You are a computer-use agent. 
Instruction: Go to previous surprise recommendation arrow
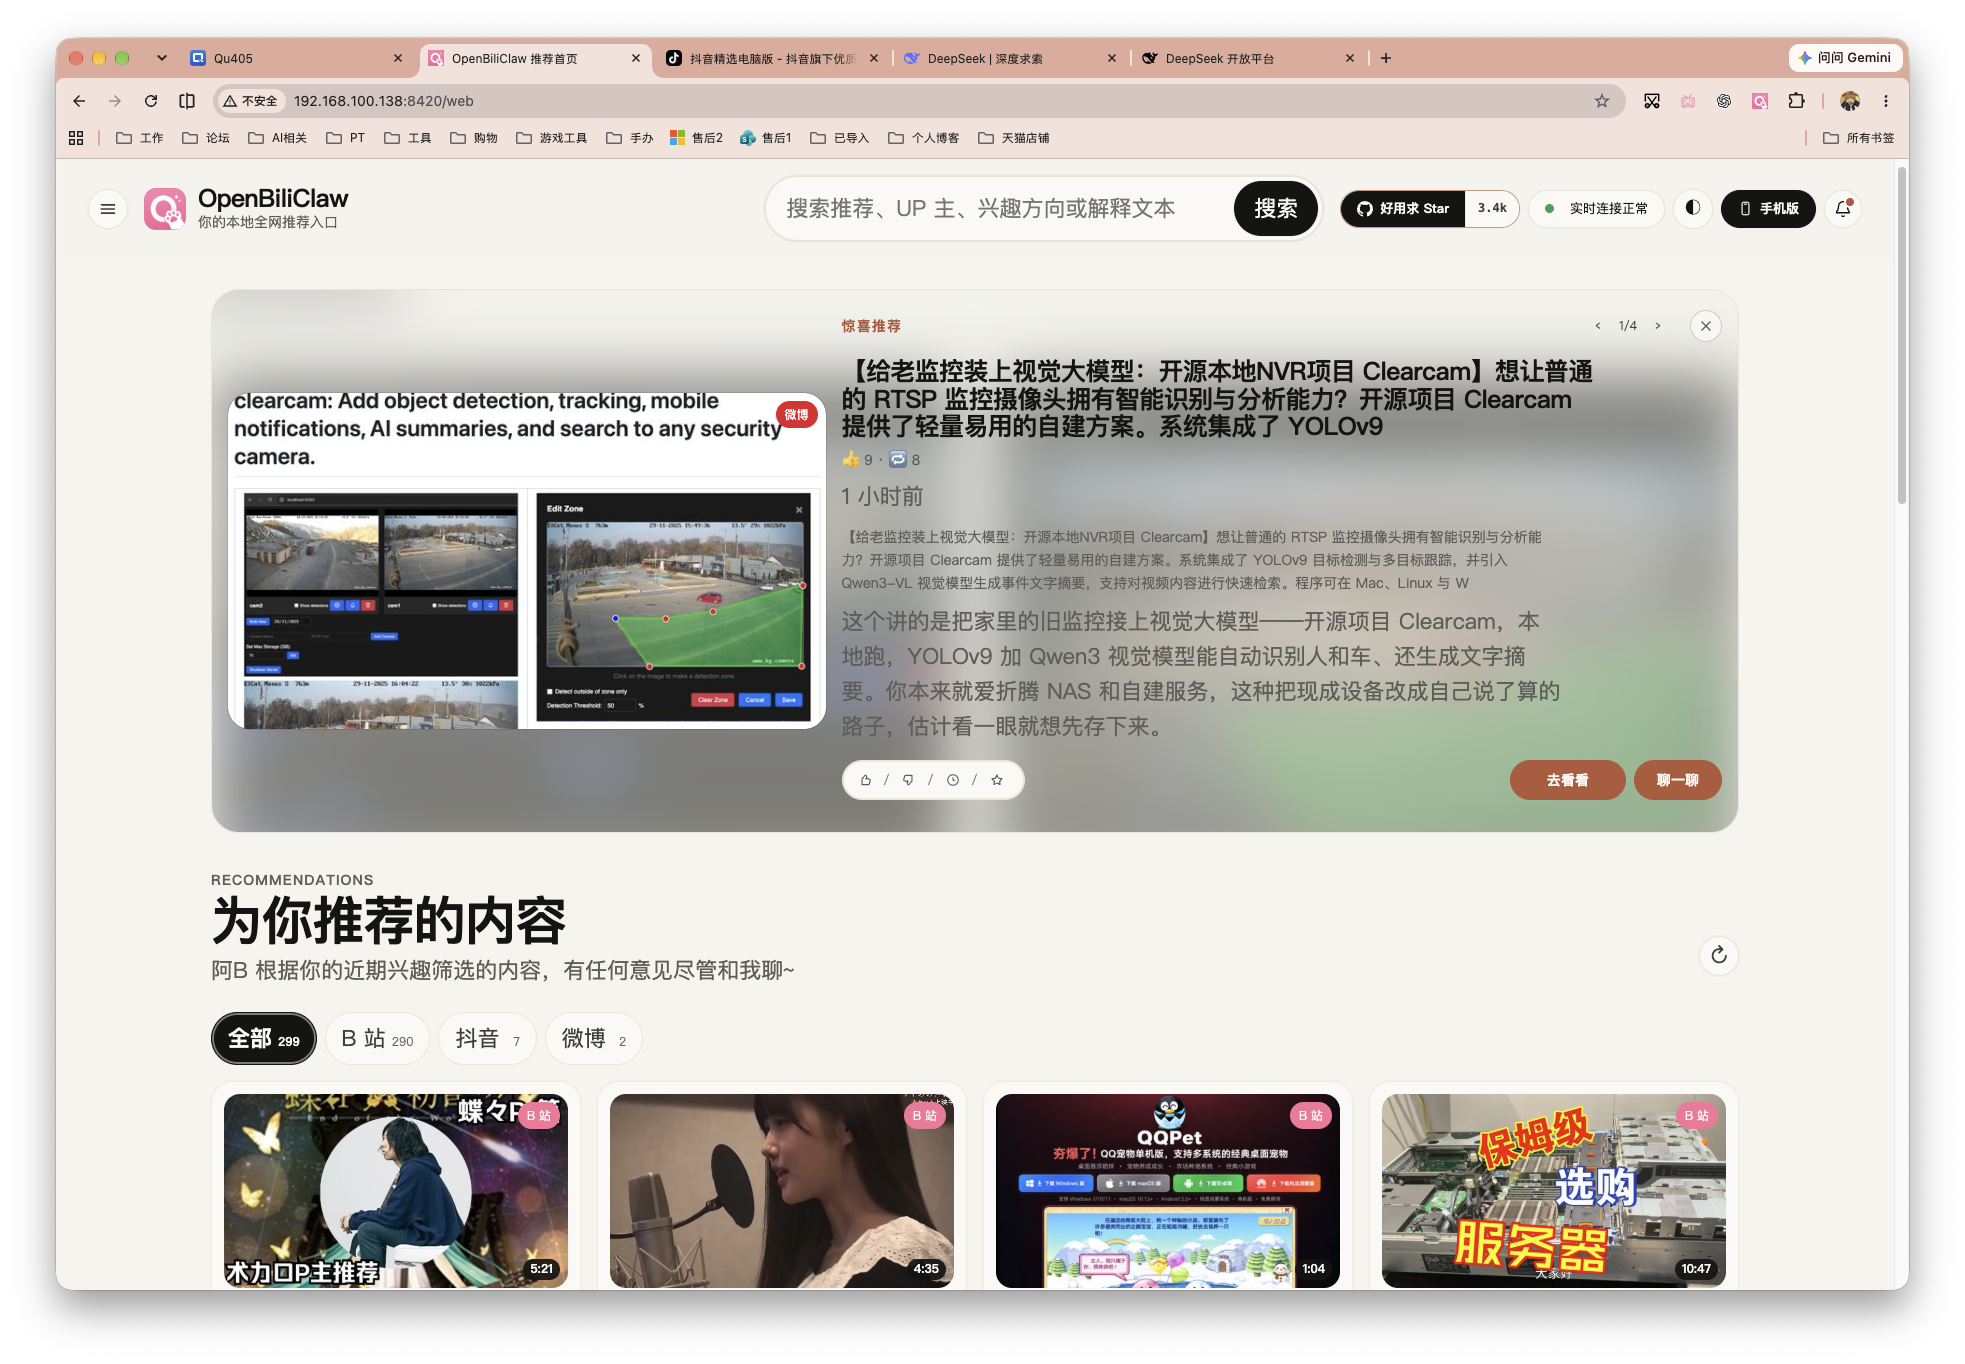click(1598, 326)
